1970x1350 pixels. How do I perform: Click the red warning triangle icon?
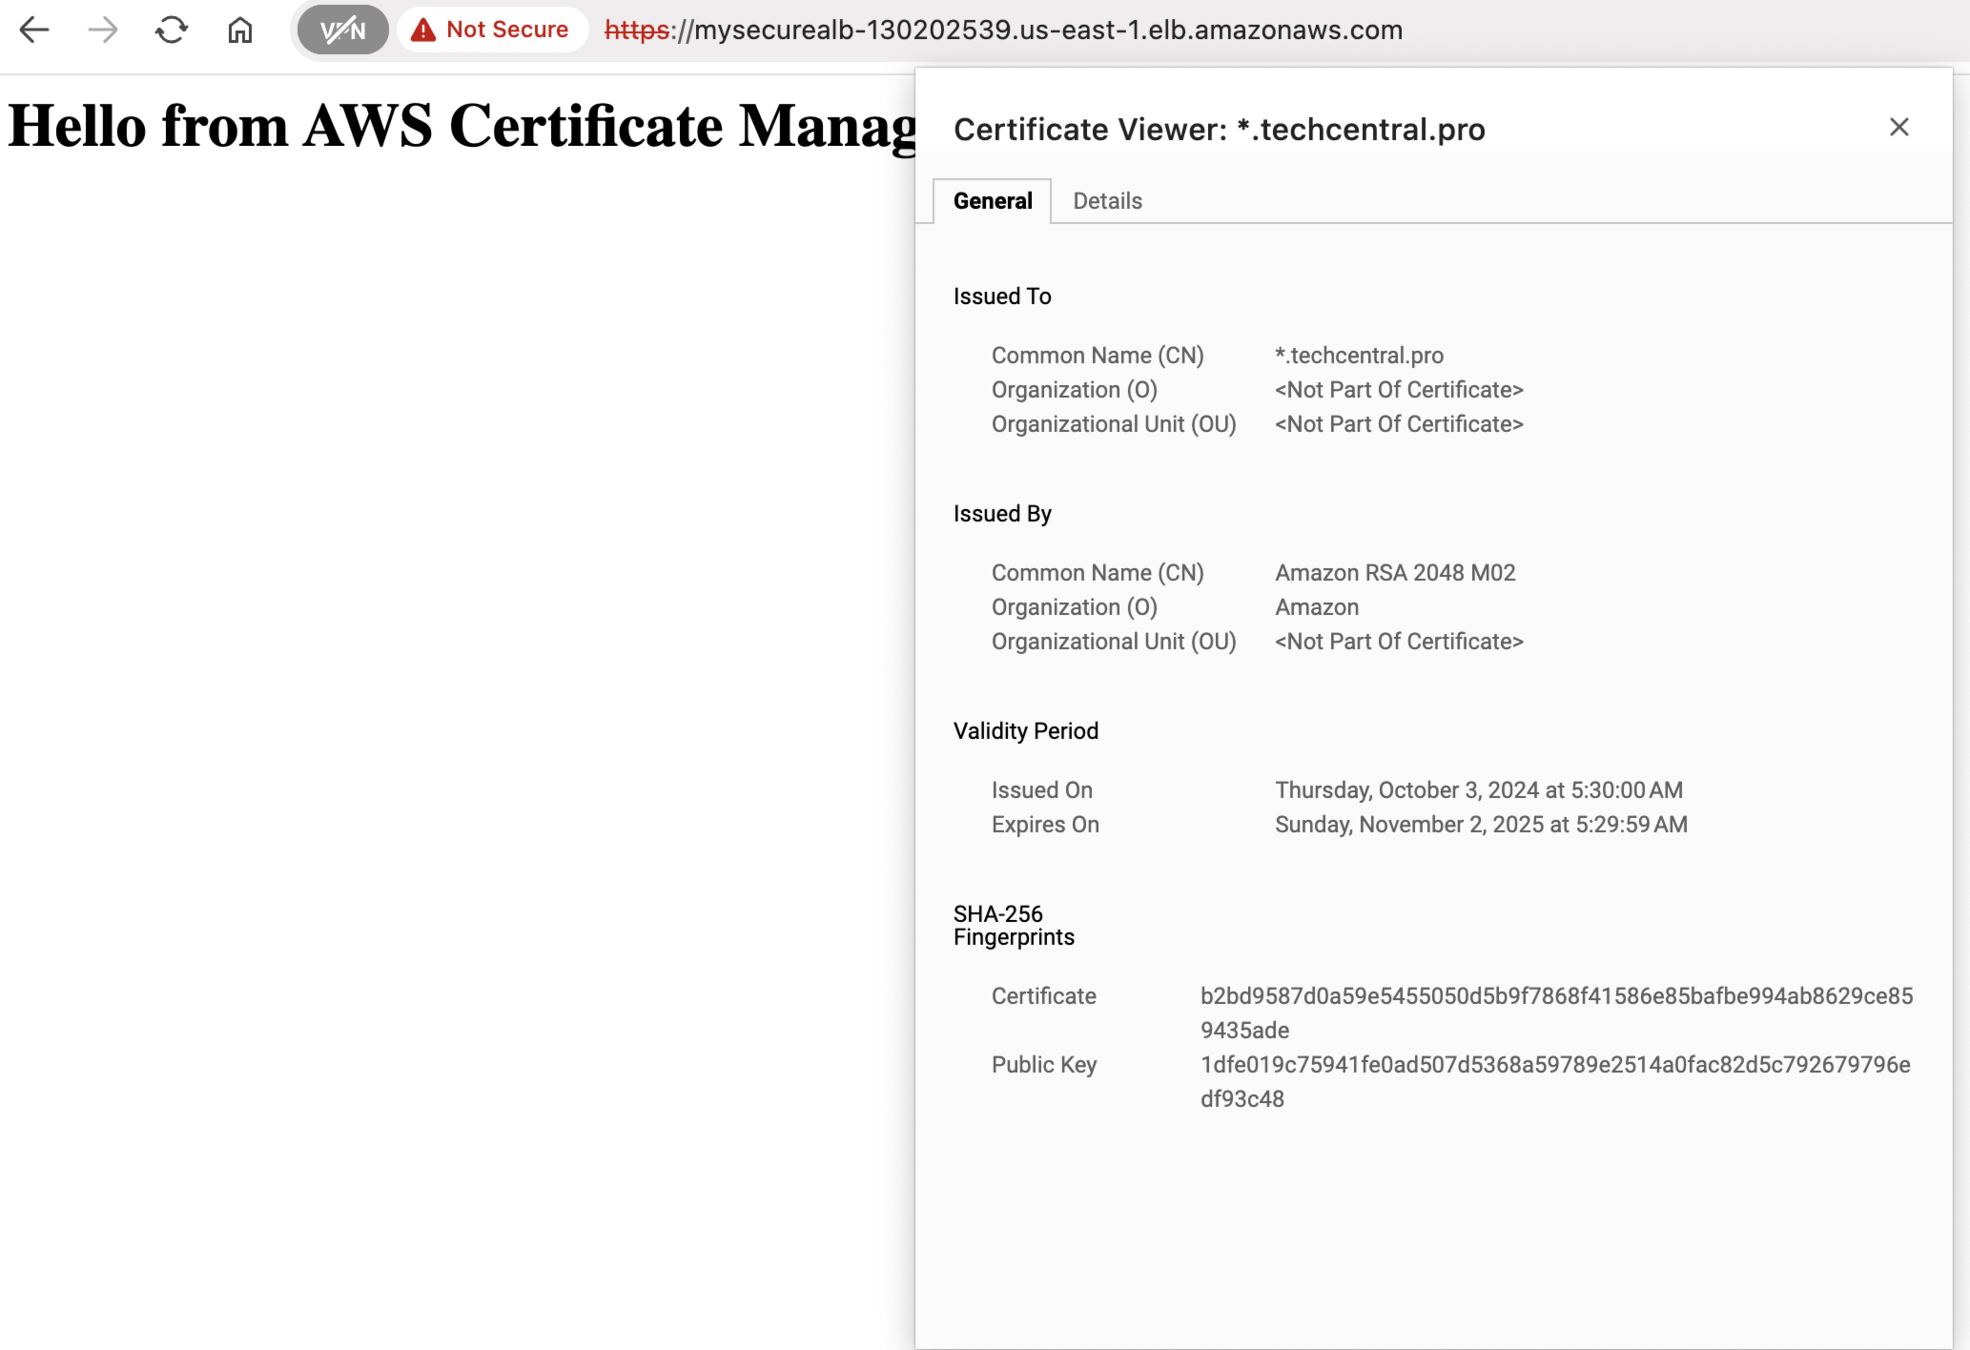[x=424, y=30]
